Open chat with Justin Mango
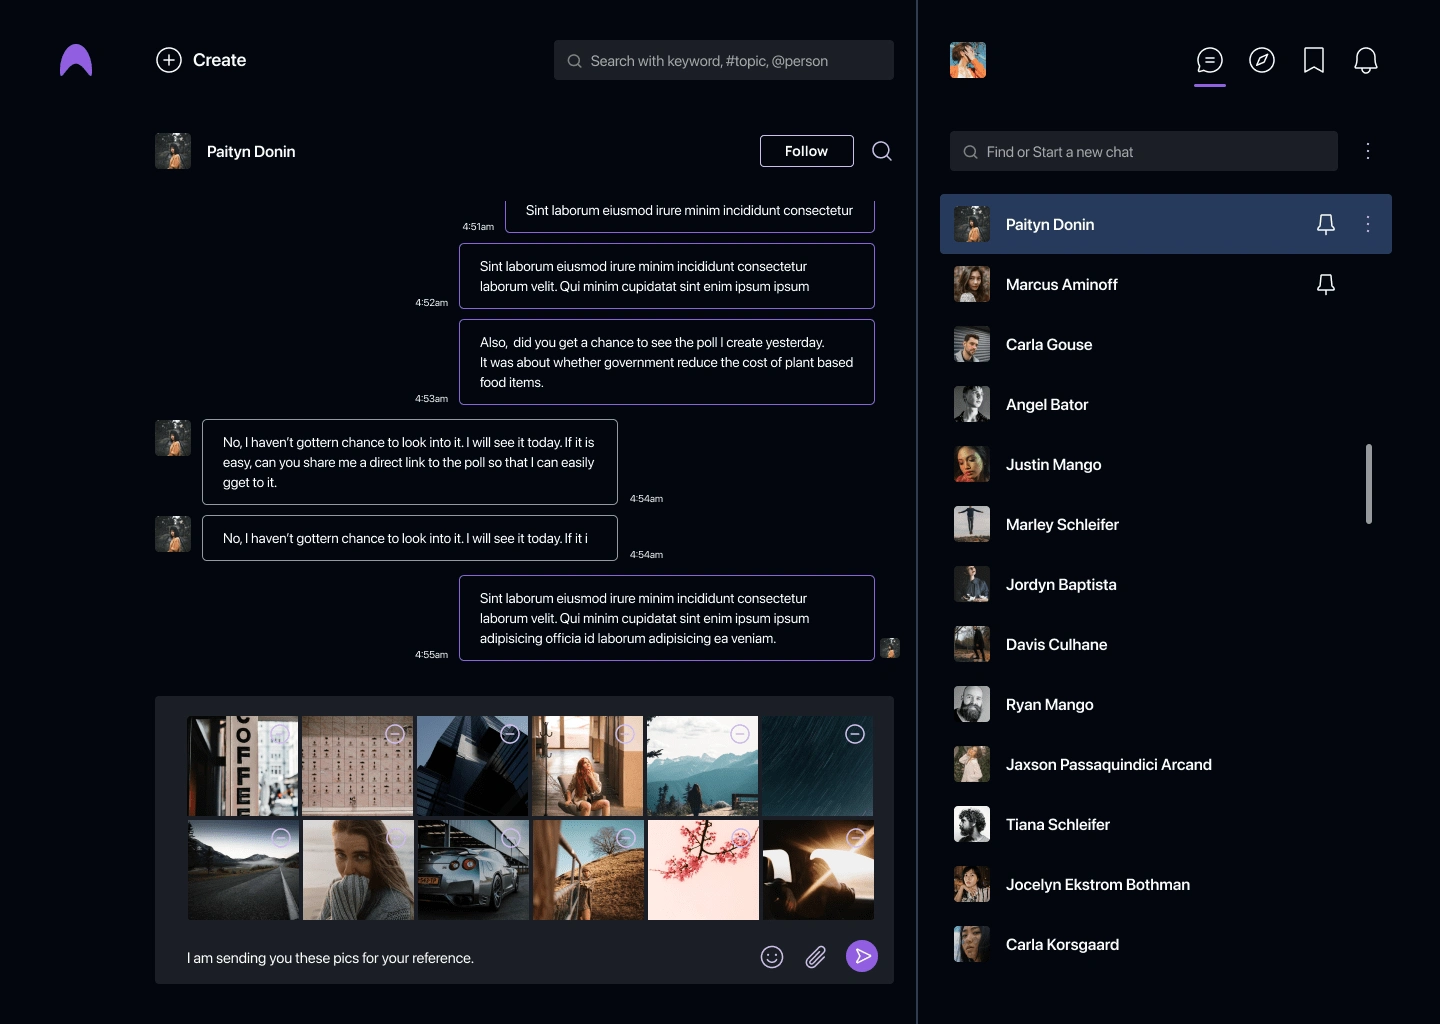 [x=1166, y=464]
